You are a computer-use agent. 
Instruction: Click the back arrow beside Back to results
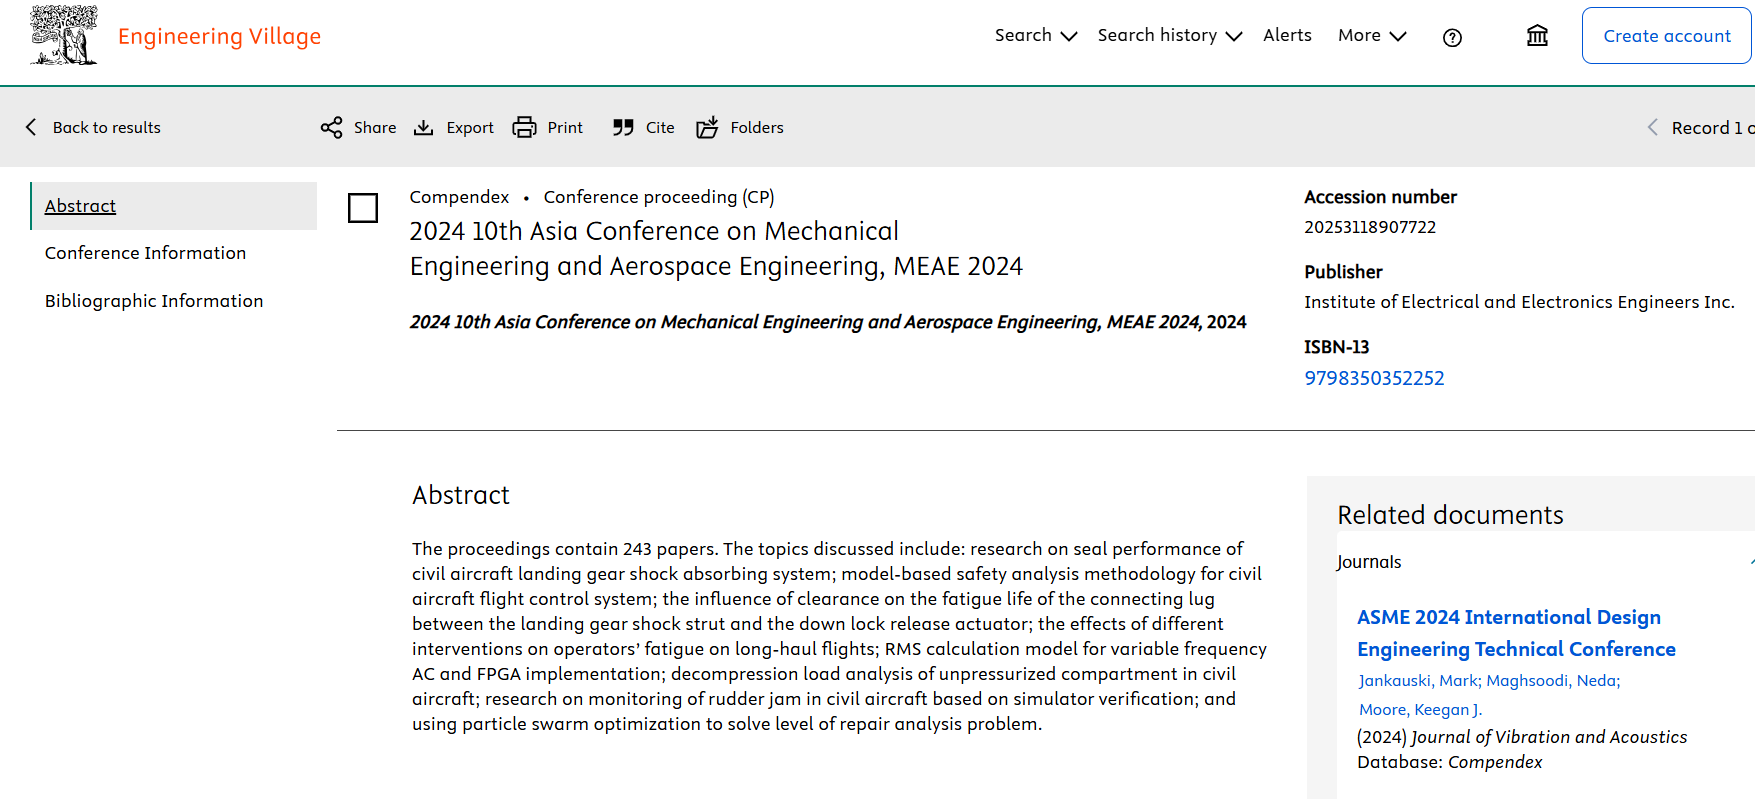[31, 127]
